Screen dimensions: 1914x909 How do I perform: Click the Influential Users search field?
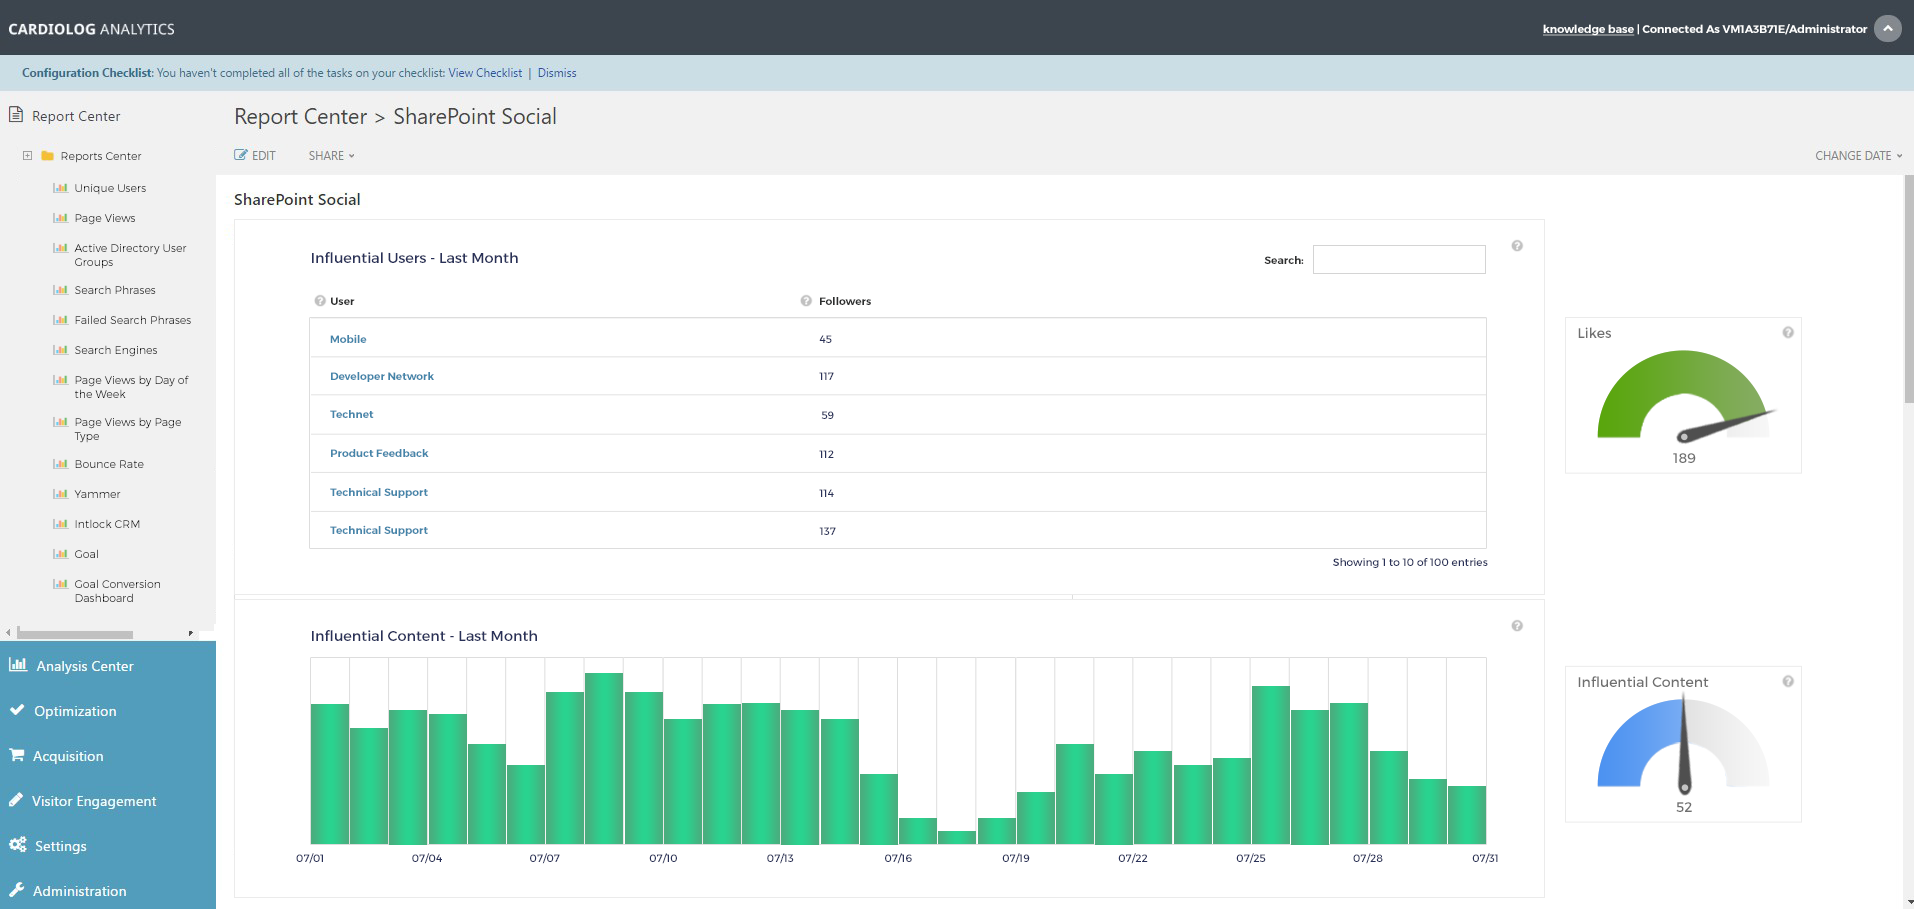click(x=1399, y=259)
